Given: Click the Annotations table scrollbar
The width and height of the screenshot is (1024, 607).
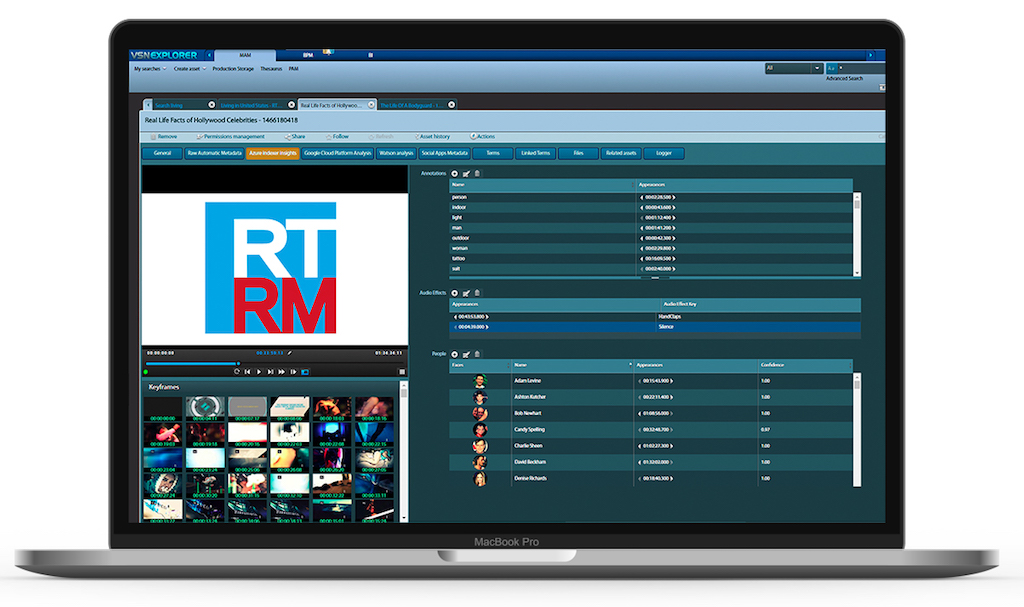Looking at the screenshot, I should click(857, 235).
